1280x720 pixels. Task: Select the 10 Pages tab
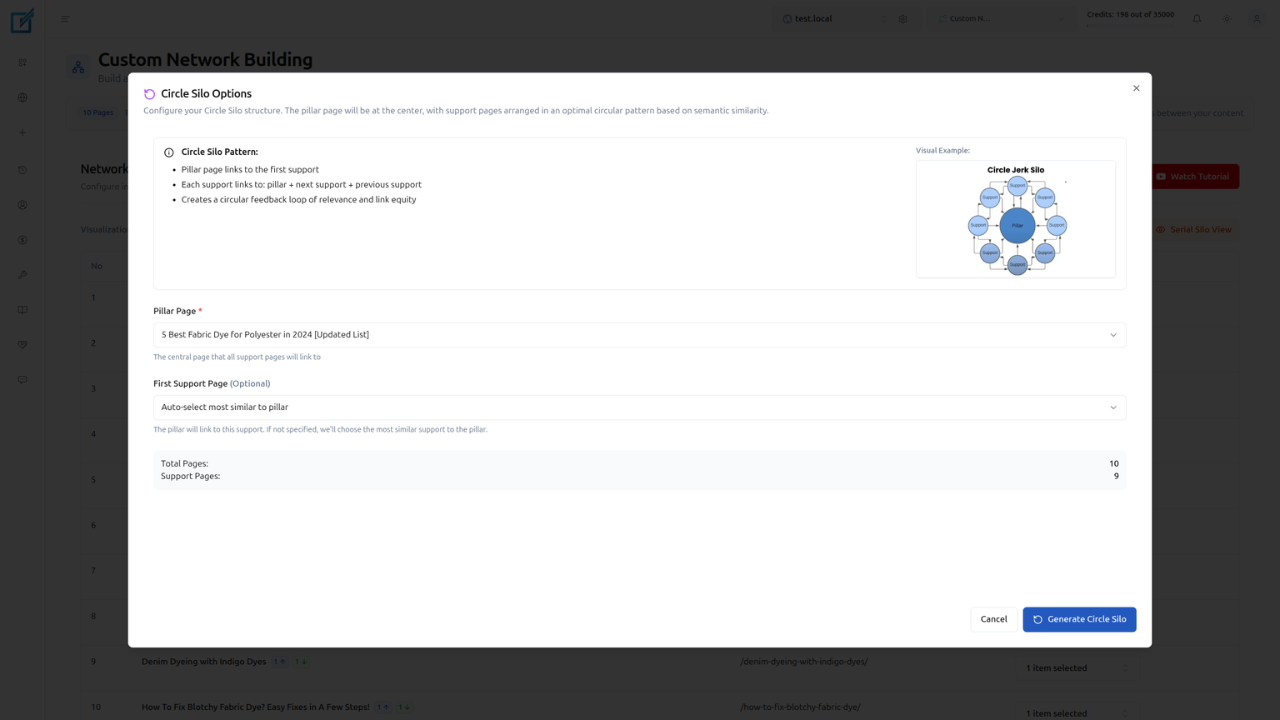[98, 112]
